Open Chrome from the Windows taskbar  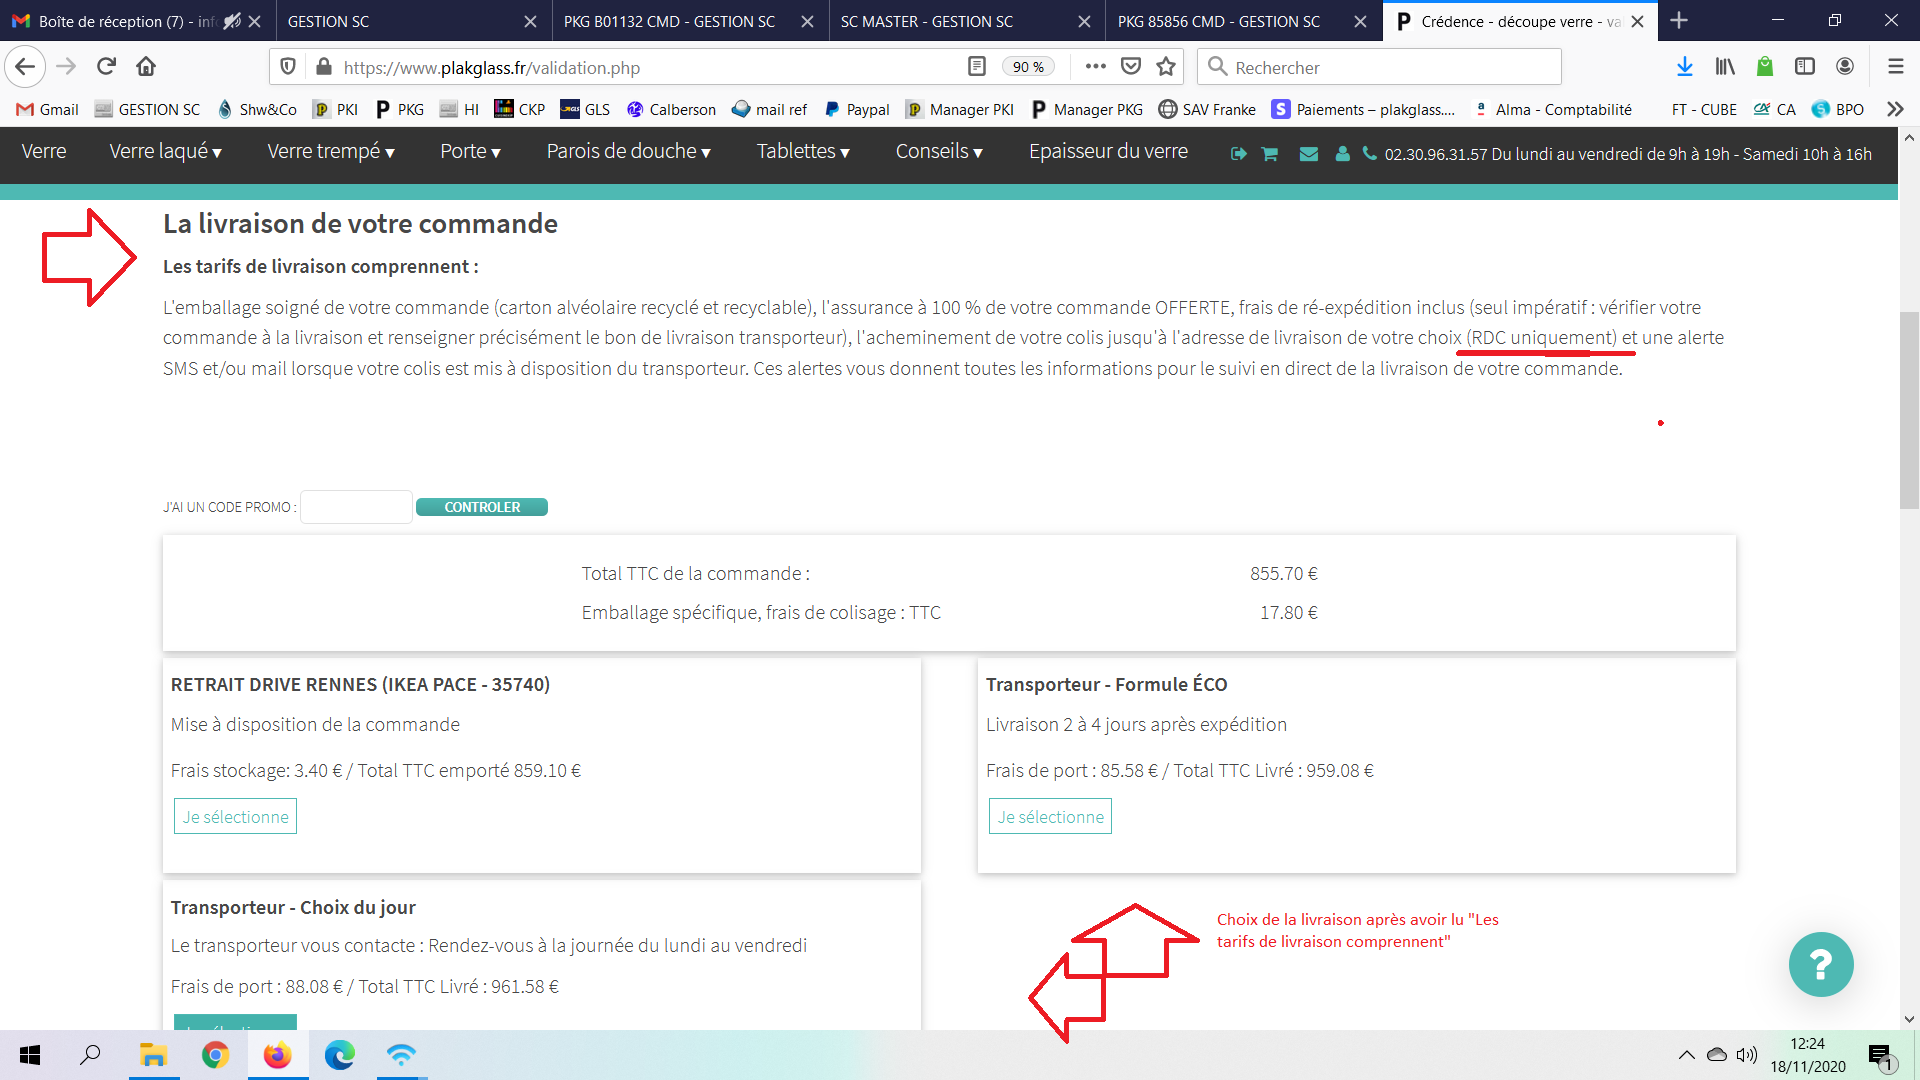pos(215,1055)
